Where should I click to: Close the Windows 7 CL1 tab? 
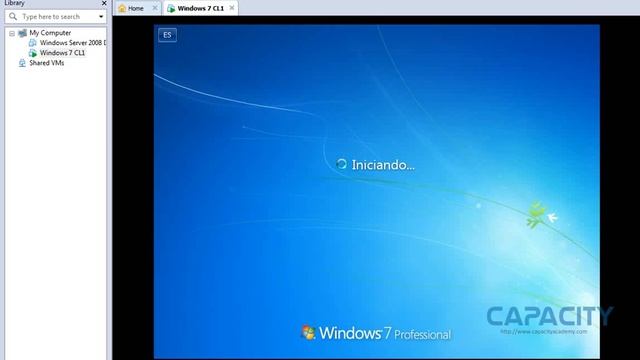pos(232,8)
